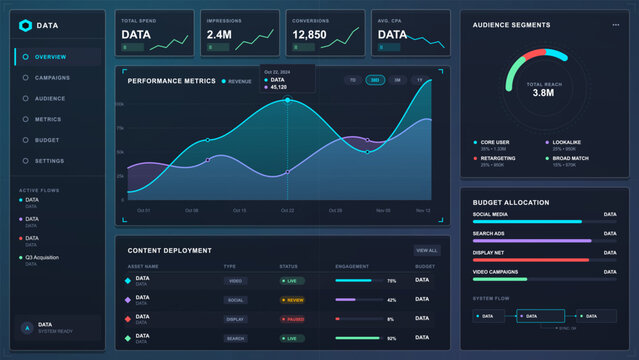The image size is (639, 360).
Task: Open the Metrics section
Action: (x=58, y=119)
